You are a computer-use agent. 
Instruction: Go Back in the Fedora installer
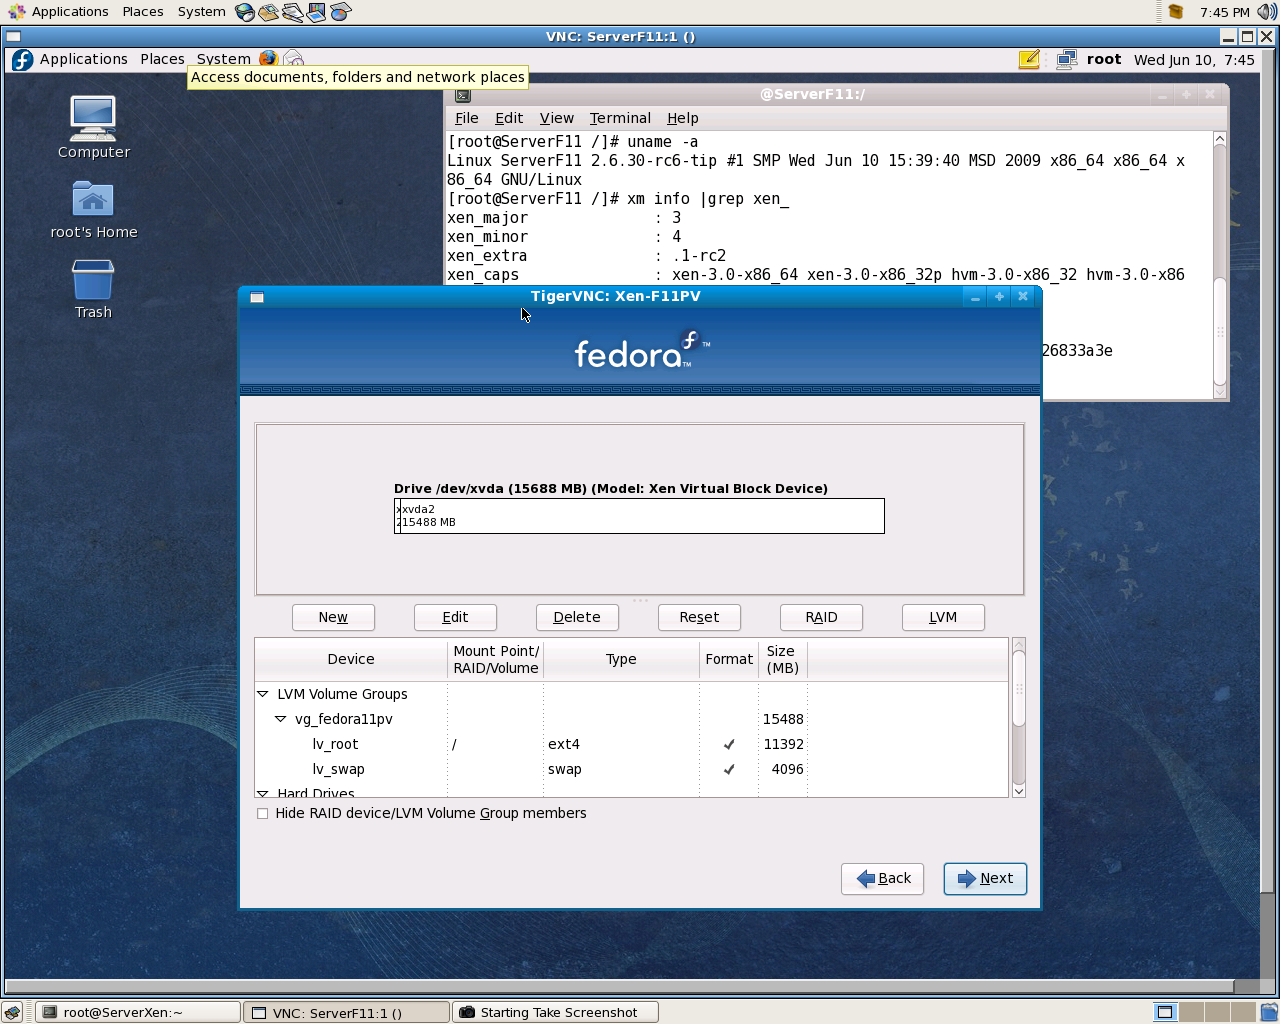(883, 879)
